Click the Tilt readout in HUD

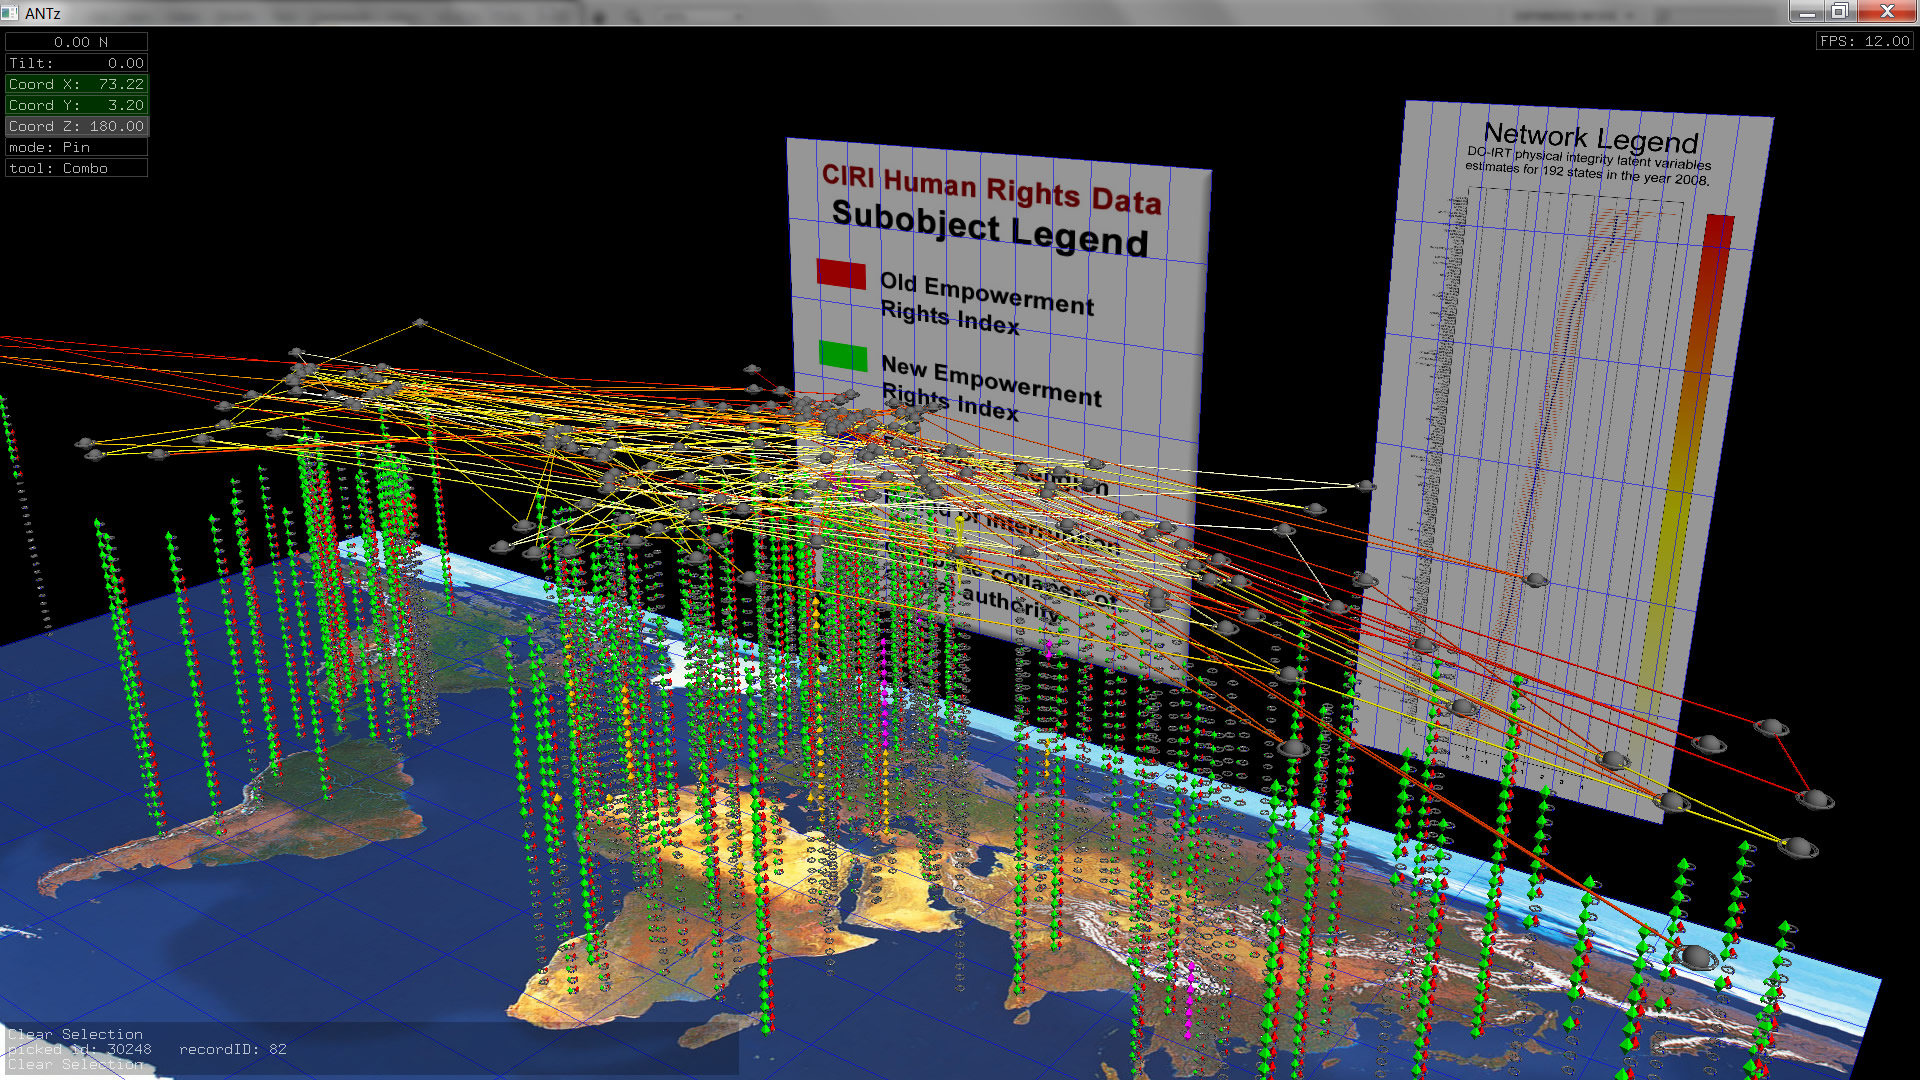coord(77,63)
